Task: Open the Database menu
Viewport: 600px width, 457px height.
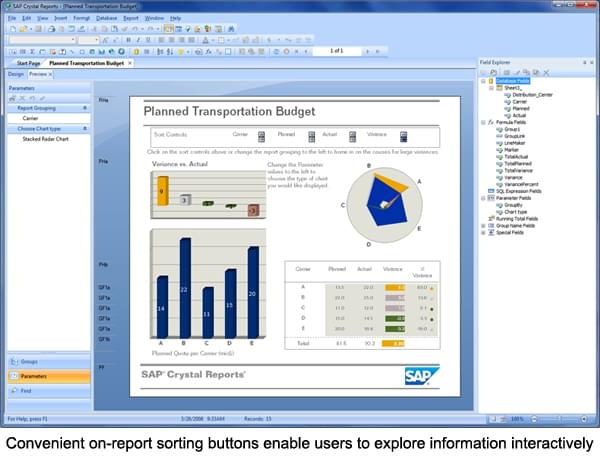Action: [106, 18]
